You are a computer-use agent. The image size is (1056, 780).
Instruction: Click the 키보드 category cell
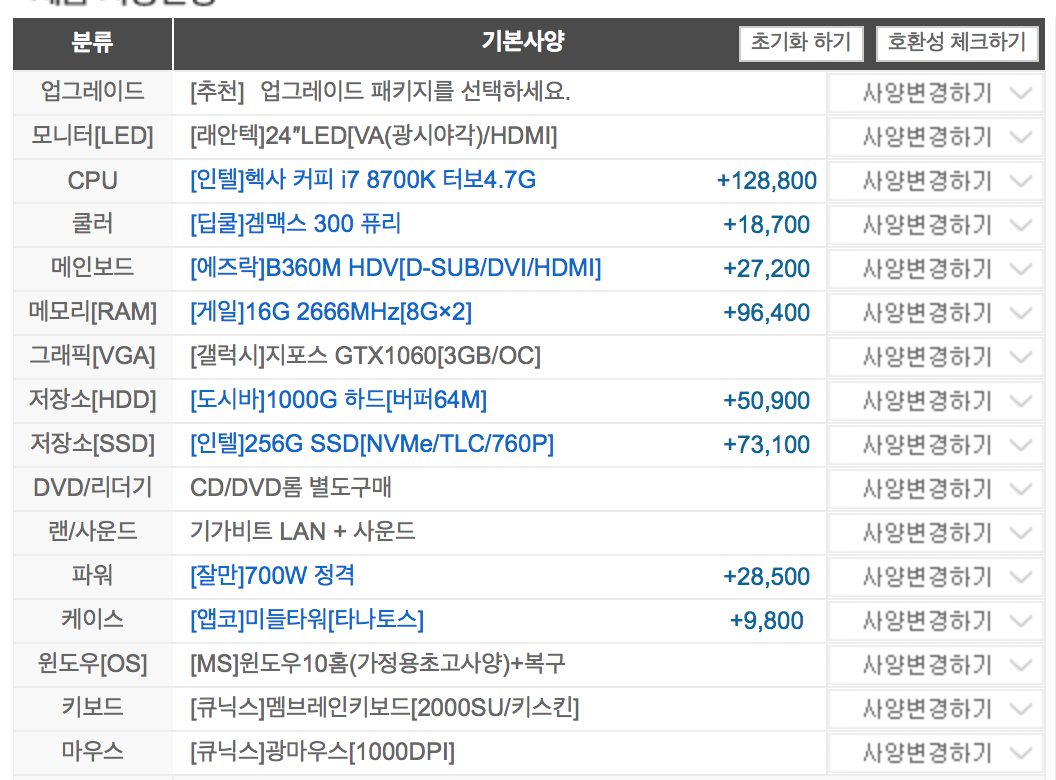tap(93, 709)
